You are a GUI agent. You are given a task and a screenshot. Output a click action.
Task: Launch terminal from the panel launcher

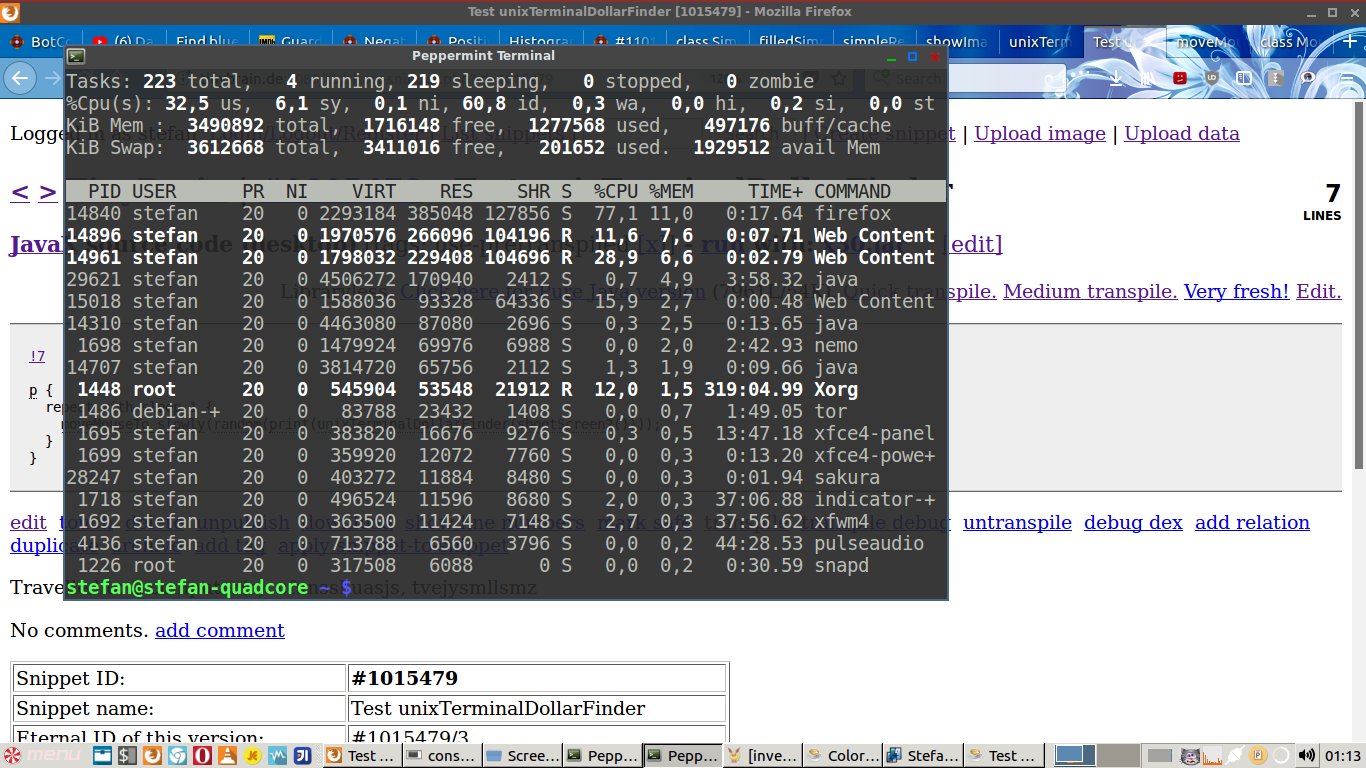(127, 755)
